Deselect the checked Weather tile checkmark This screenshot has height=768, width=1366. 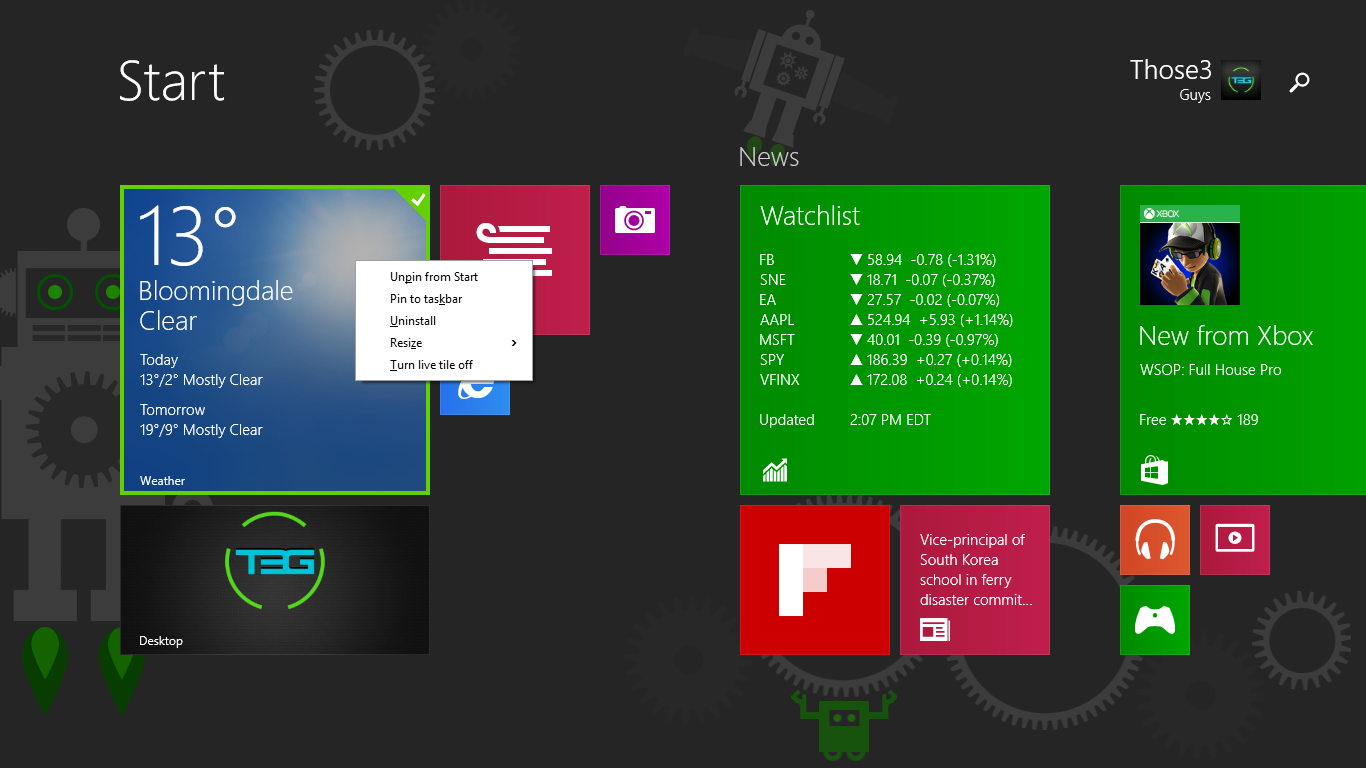418,199
